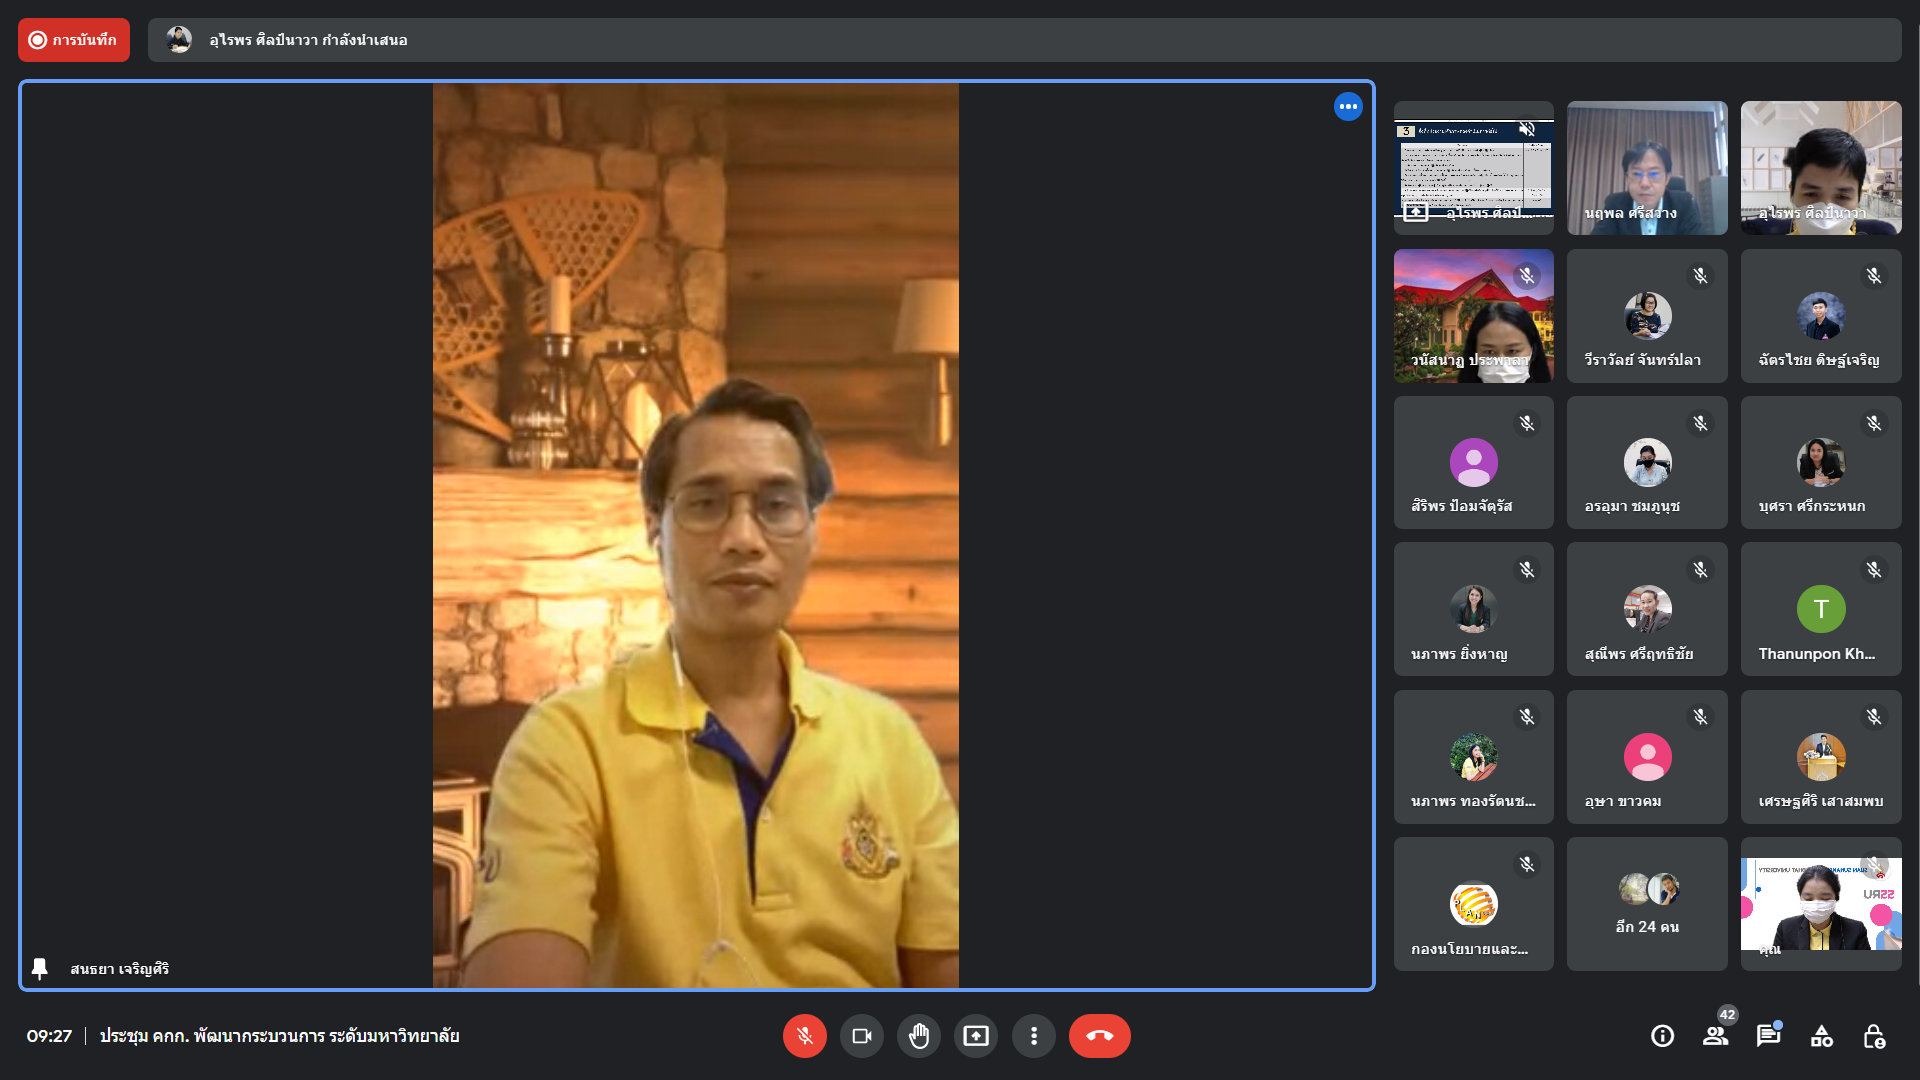Select the shared presentation screen thumbnail

pos(1473,168)
